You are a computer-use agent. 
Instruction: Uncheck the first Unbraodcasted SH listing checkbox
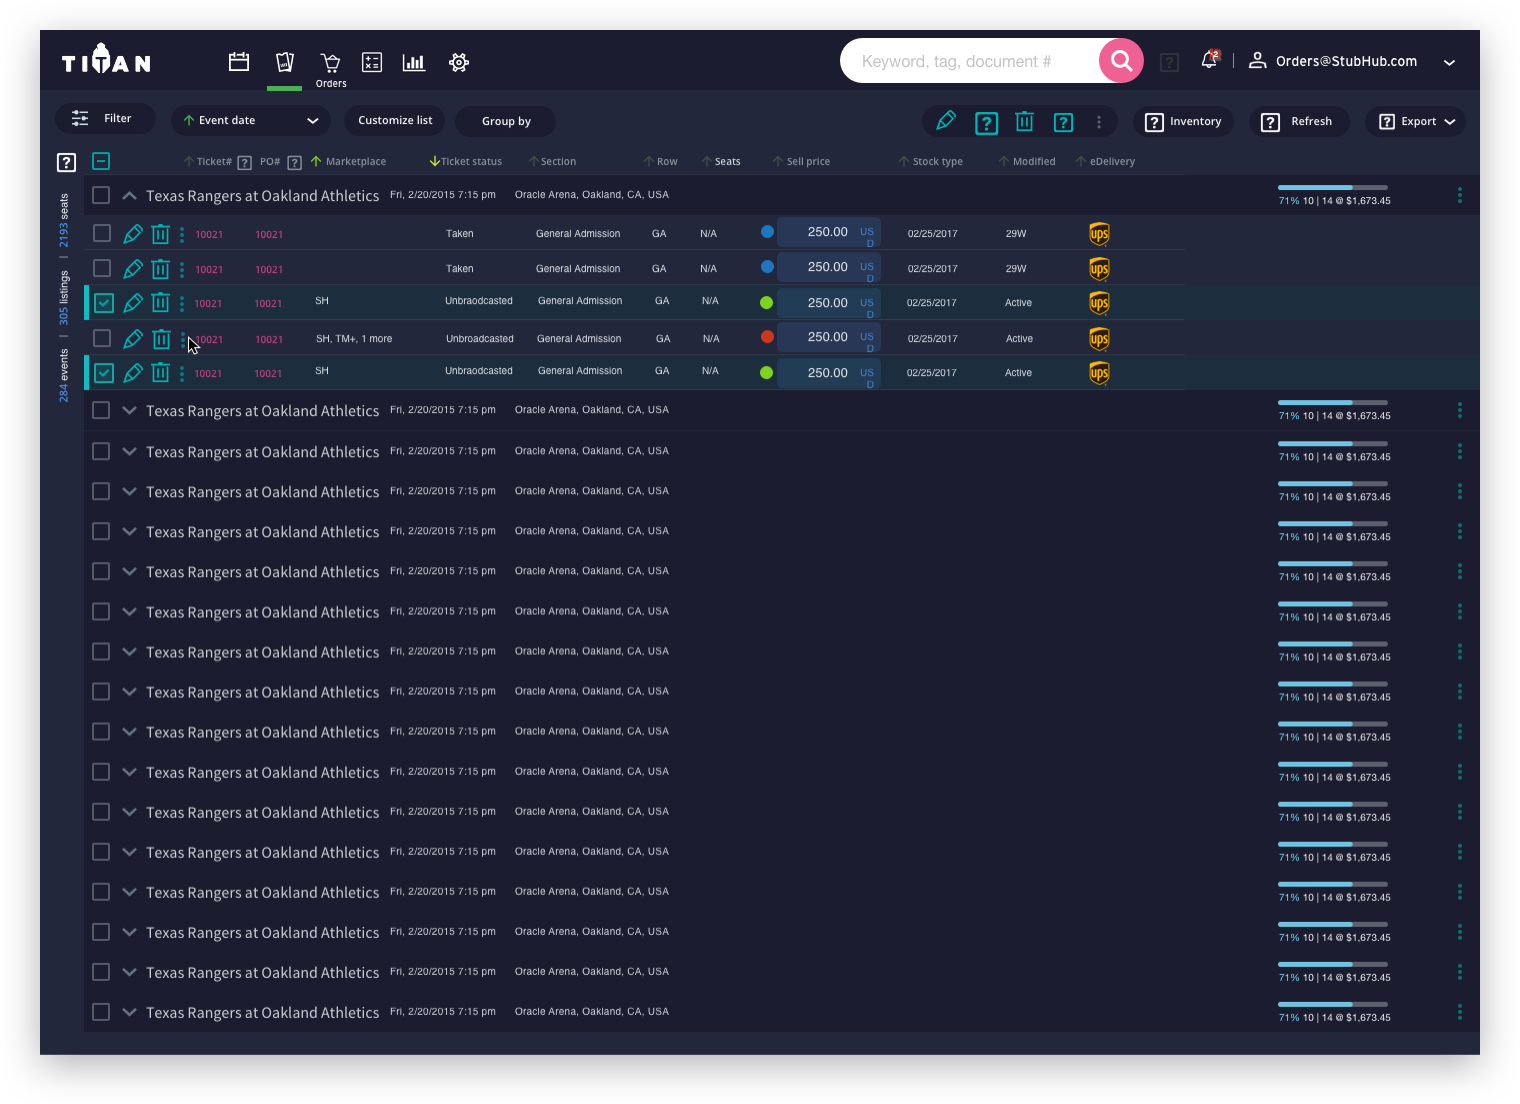click(104, 302)
